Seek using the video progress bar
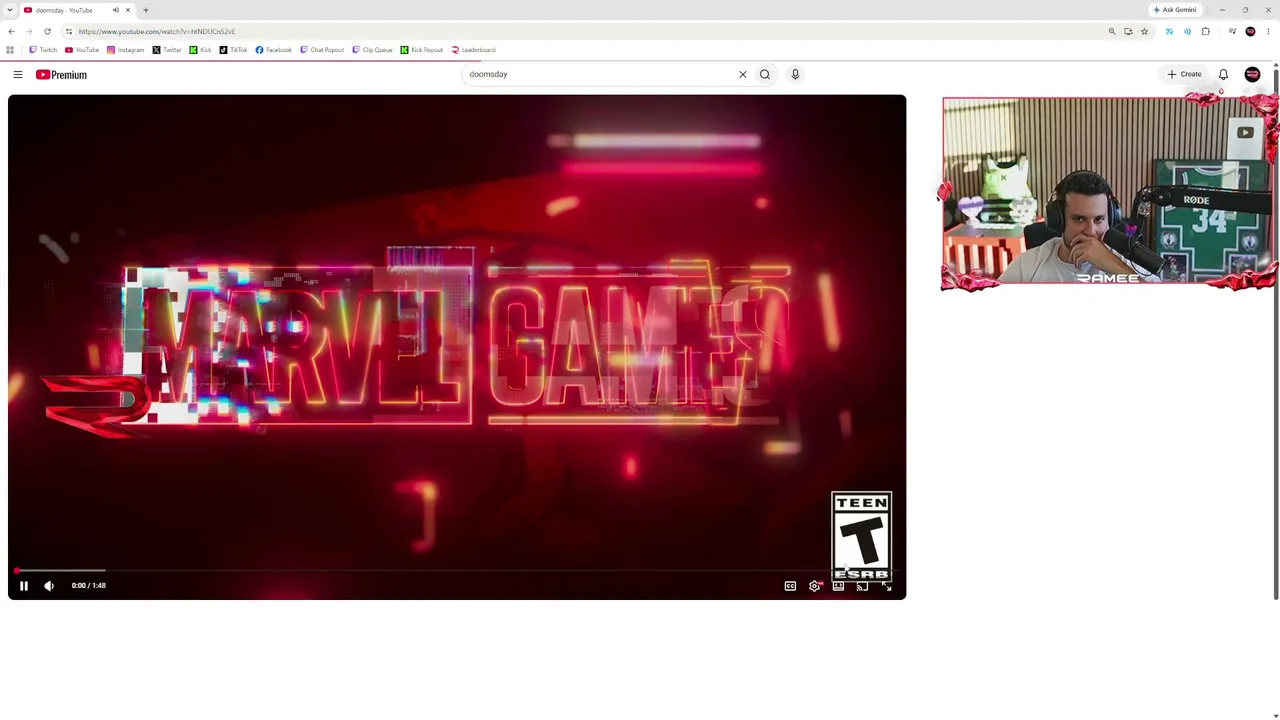1280x720 pixels. (x=457, y=571)
